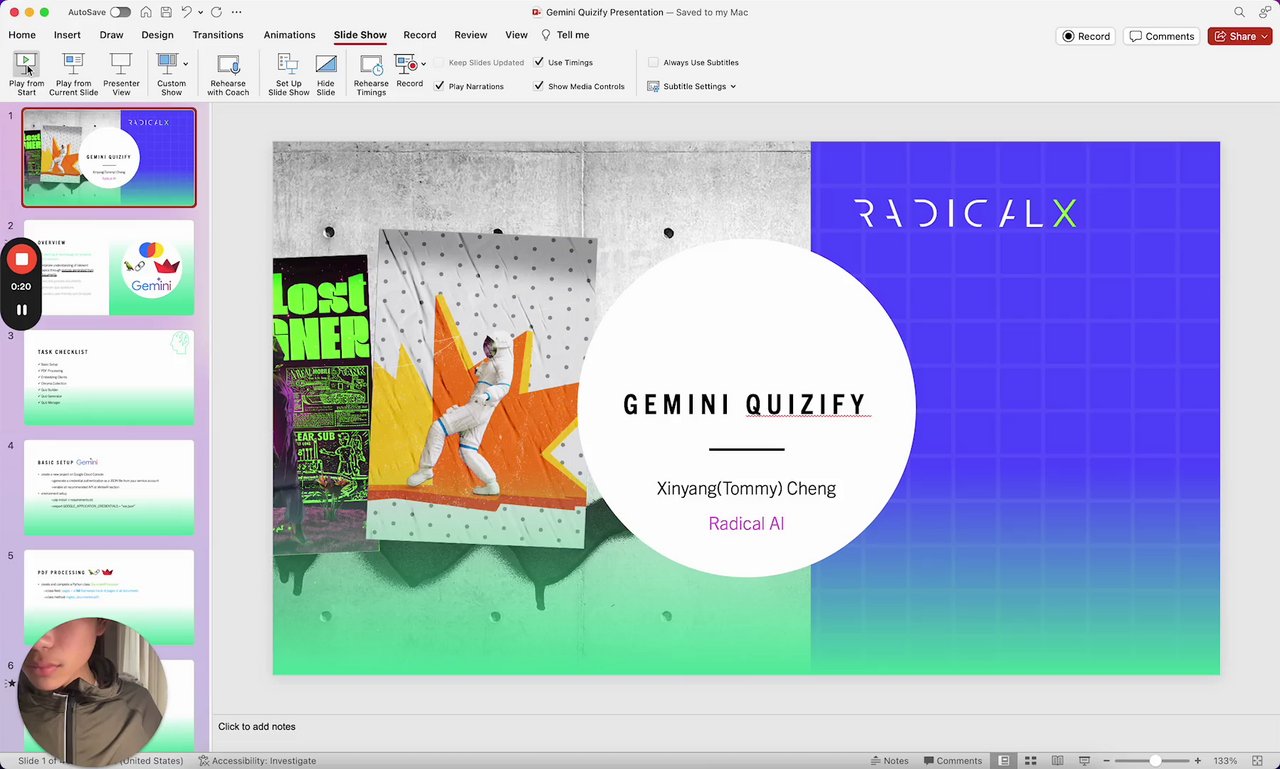1280x769 pixels.
Task: Toggle the Notes pane button
Action: (889, 761)
